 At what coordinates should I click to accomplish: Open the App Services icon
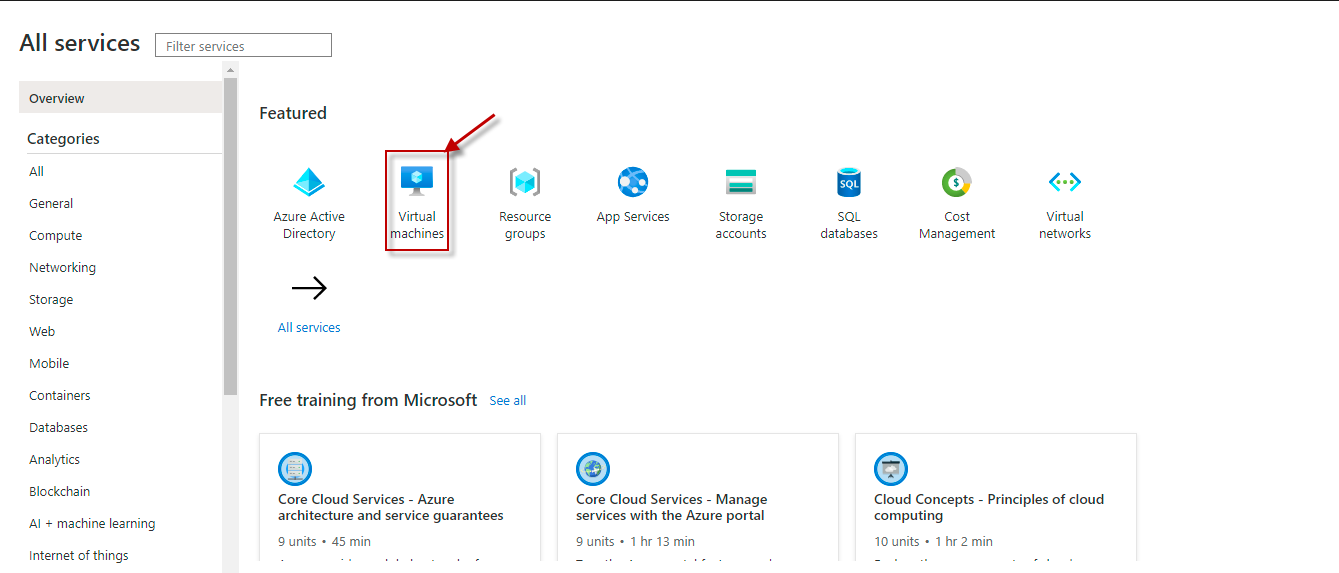633,182
